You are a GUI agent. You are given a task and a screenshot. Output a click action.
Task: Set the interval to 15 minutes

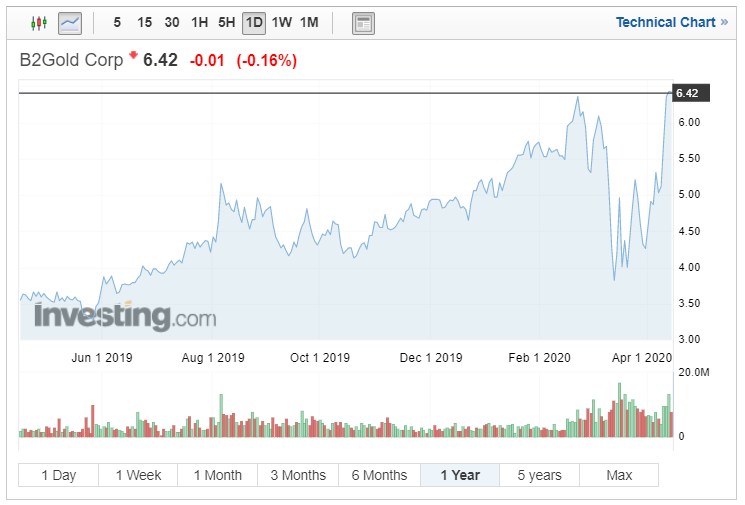point(145,22)
